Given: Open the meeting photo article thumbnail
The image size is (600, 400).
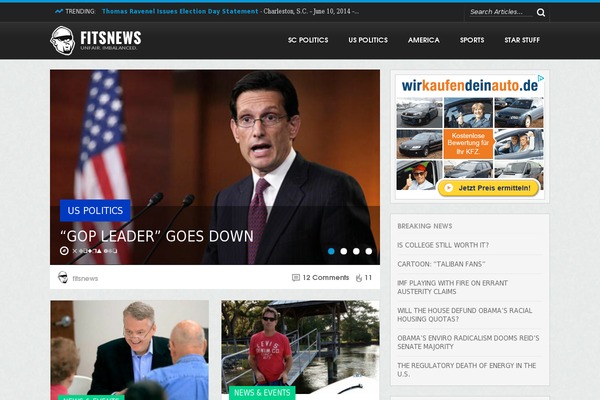Looking at the screenshot, I should click(x=129, y=350).
